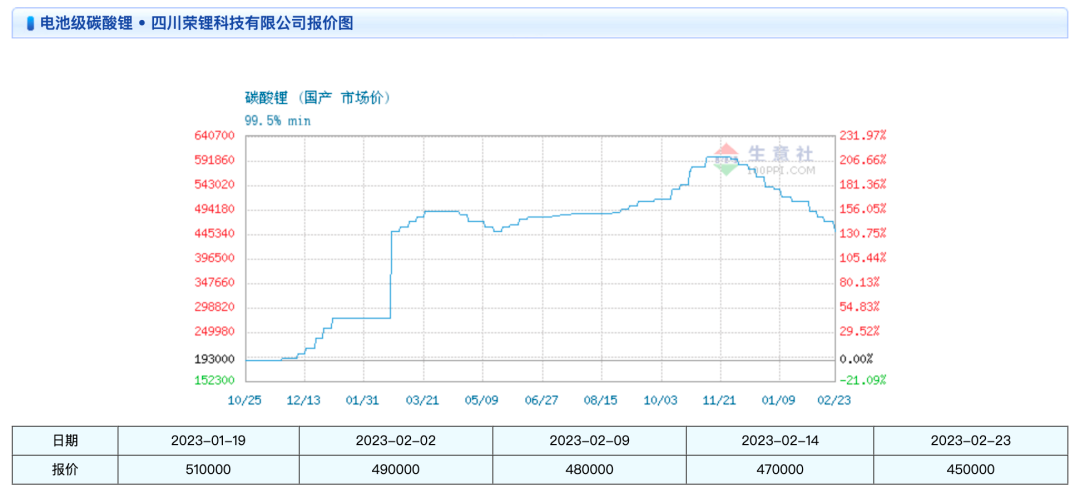The height and width of the screenshot is (493, 1080).
Task: Click the 2023-02-09 date cell
Action: (x=590, y=440)
